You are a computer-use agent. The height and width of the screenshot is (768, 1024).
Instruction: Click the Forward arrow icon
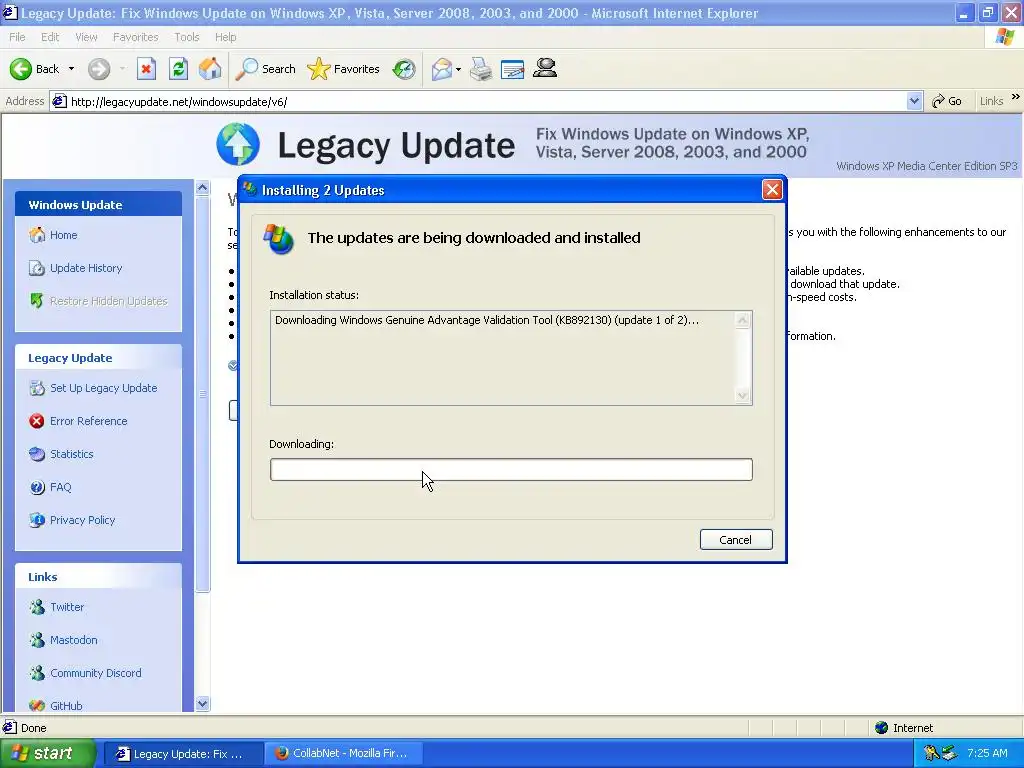tap(99, 69)
